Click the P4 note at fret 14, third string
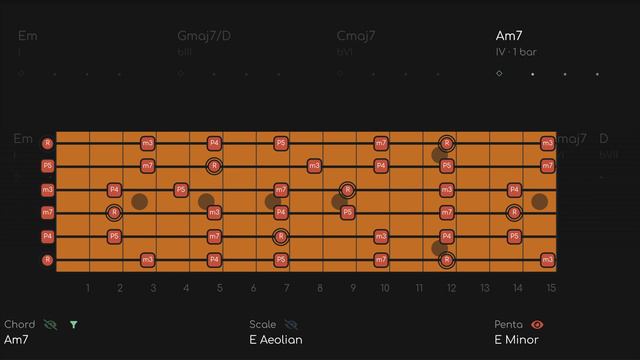This screenshot has width=640, height=360. point(514,190)
